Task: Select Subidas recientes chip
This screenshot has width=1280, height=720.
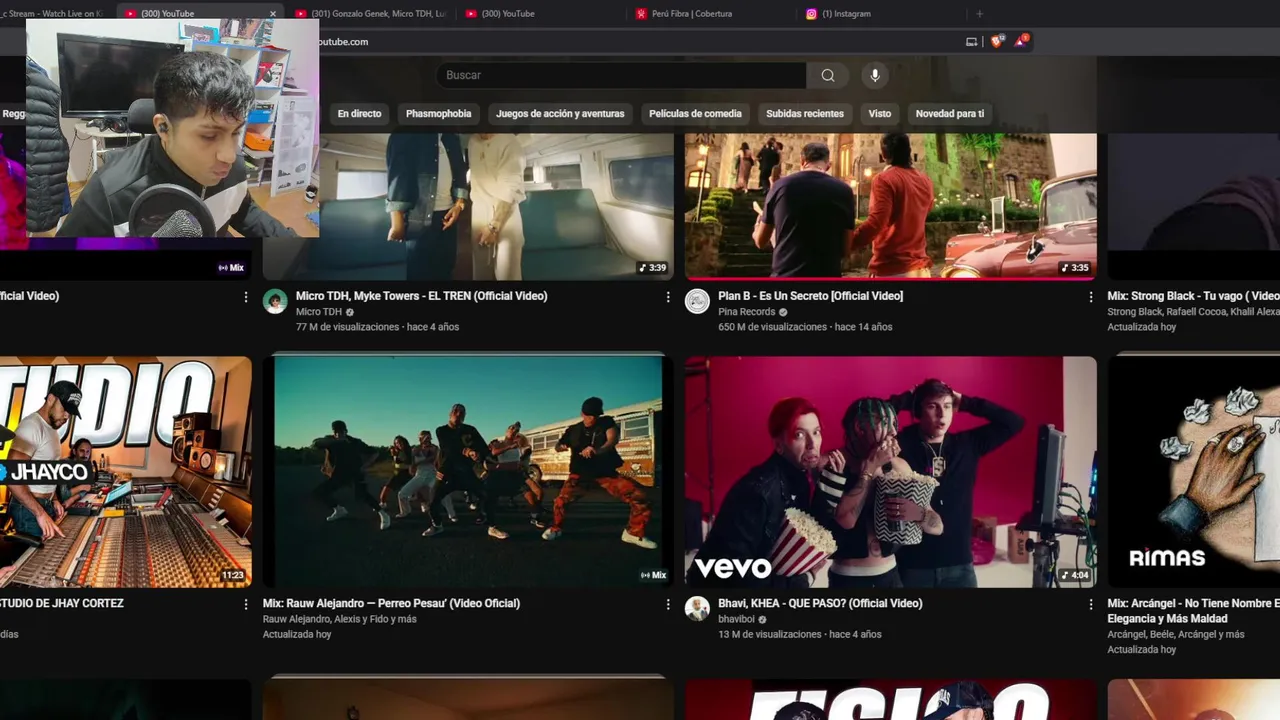Action: tap(805, 114)
